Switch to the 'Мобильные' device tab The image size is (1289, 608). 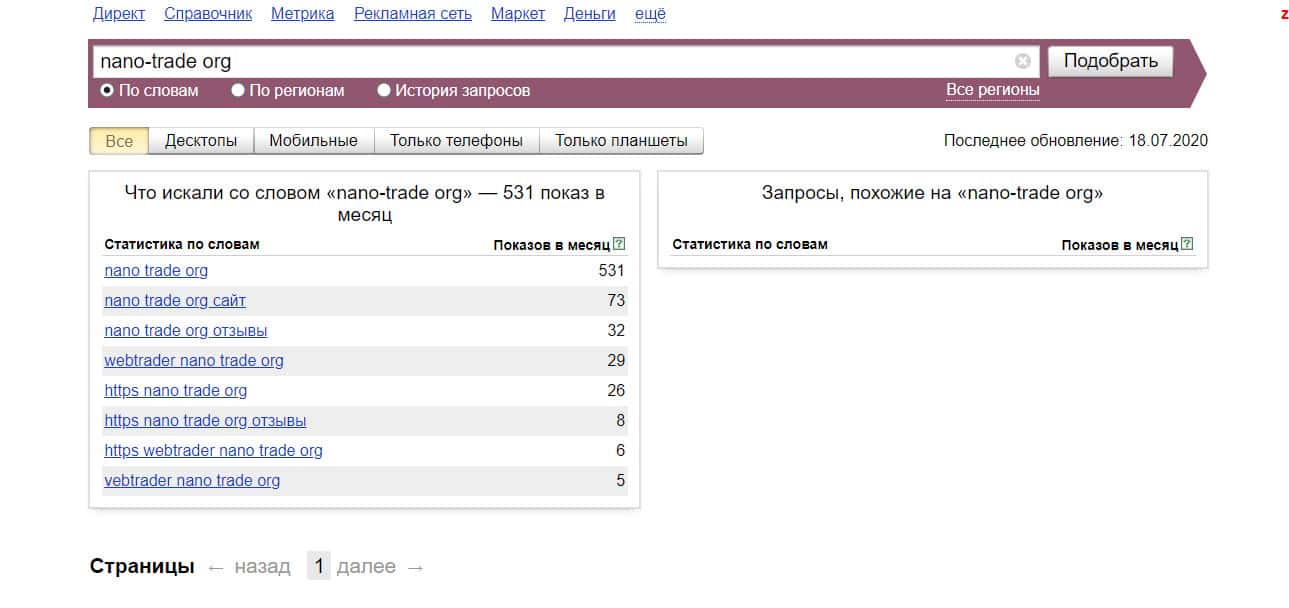click(313, 141)
